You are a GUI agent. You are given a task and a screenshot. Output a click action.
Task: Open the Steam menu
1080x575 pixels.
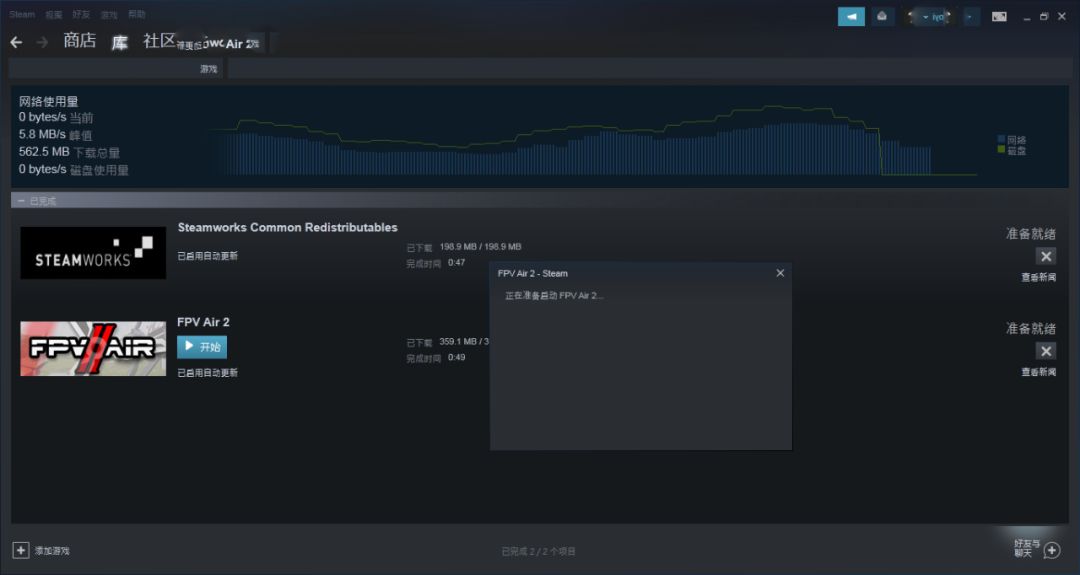(22, 15)
